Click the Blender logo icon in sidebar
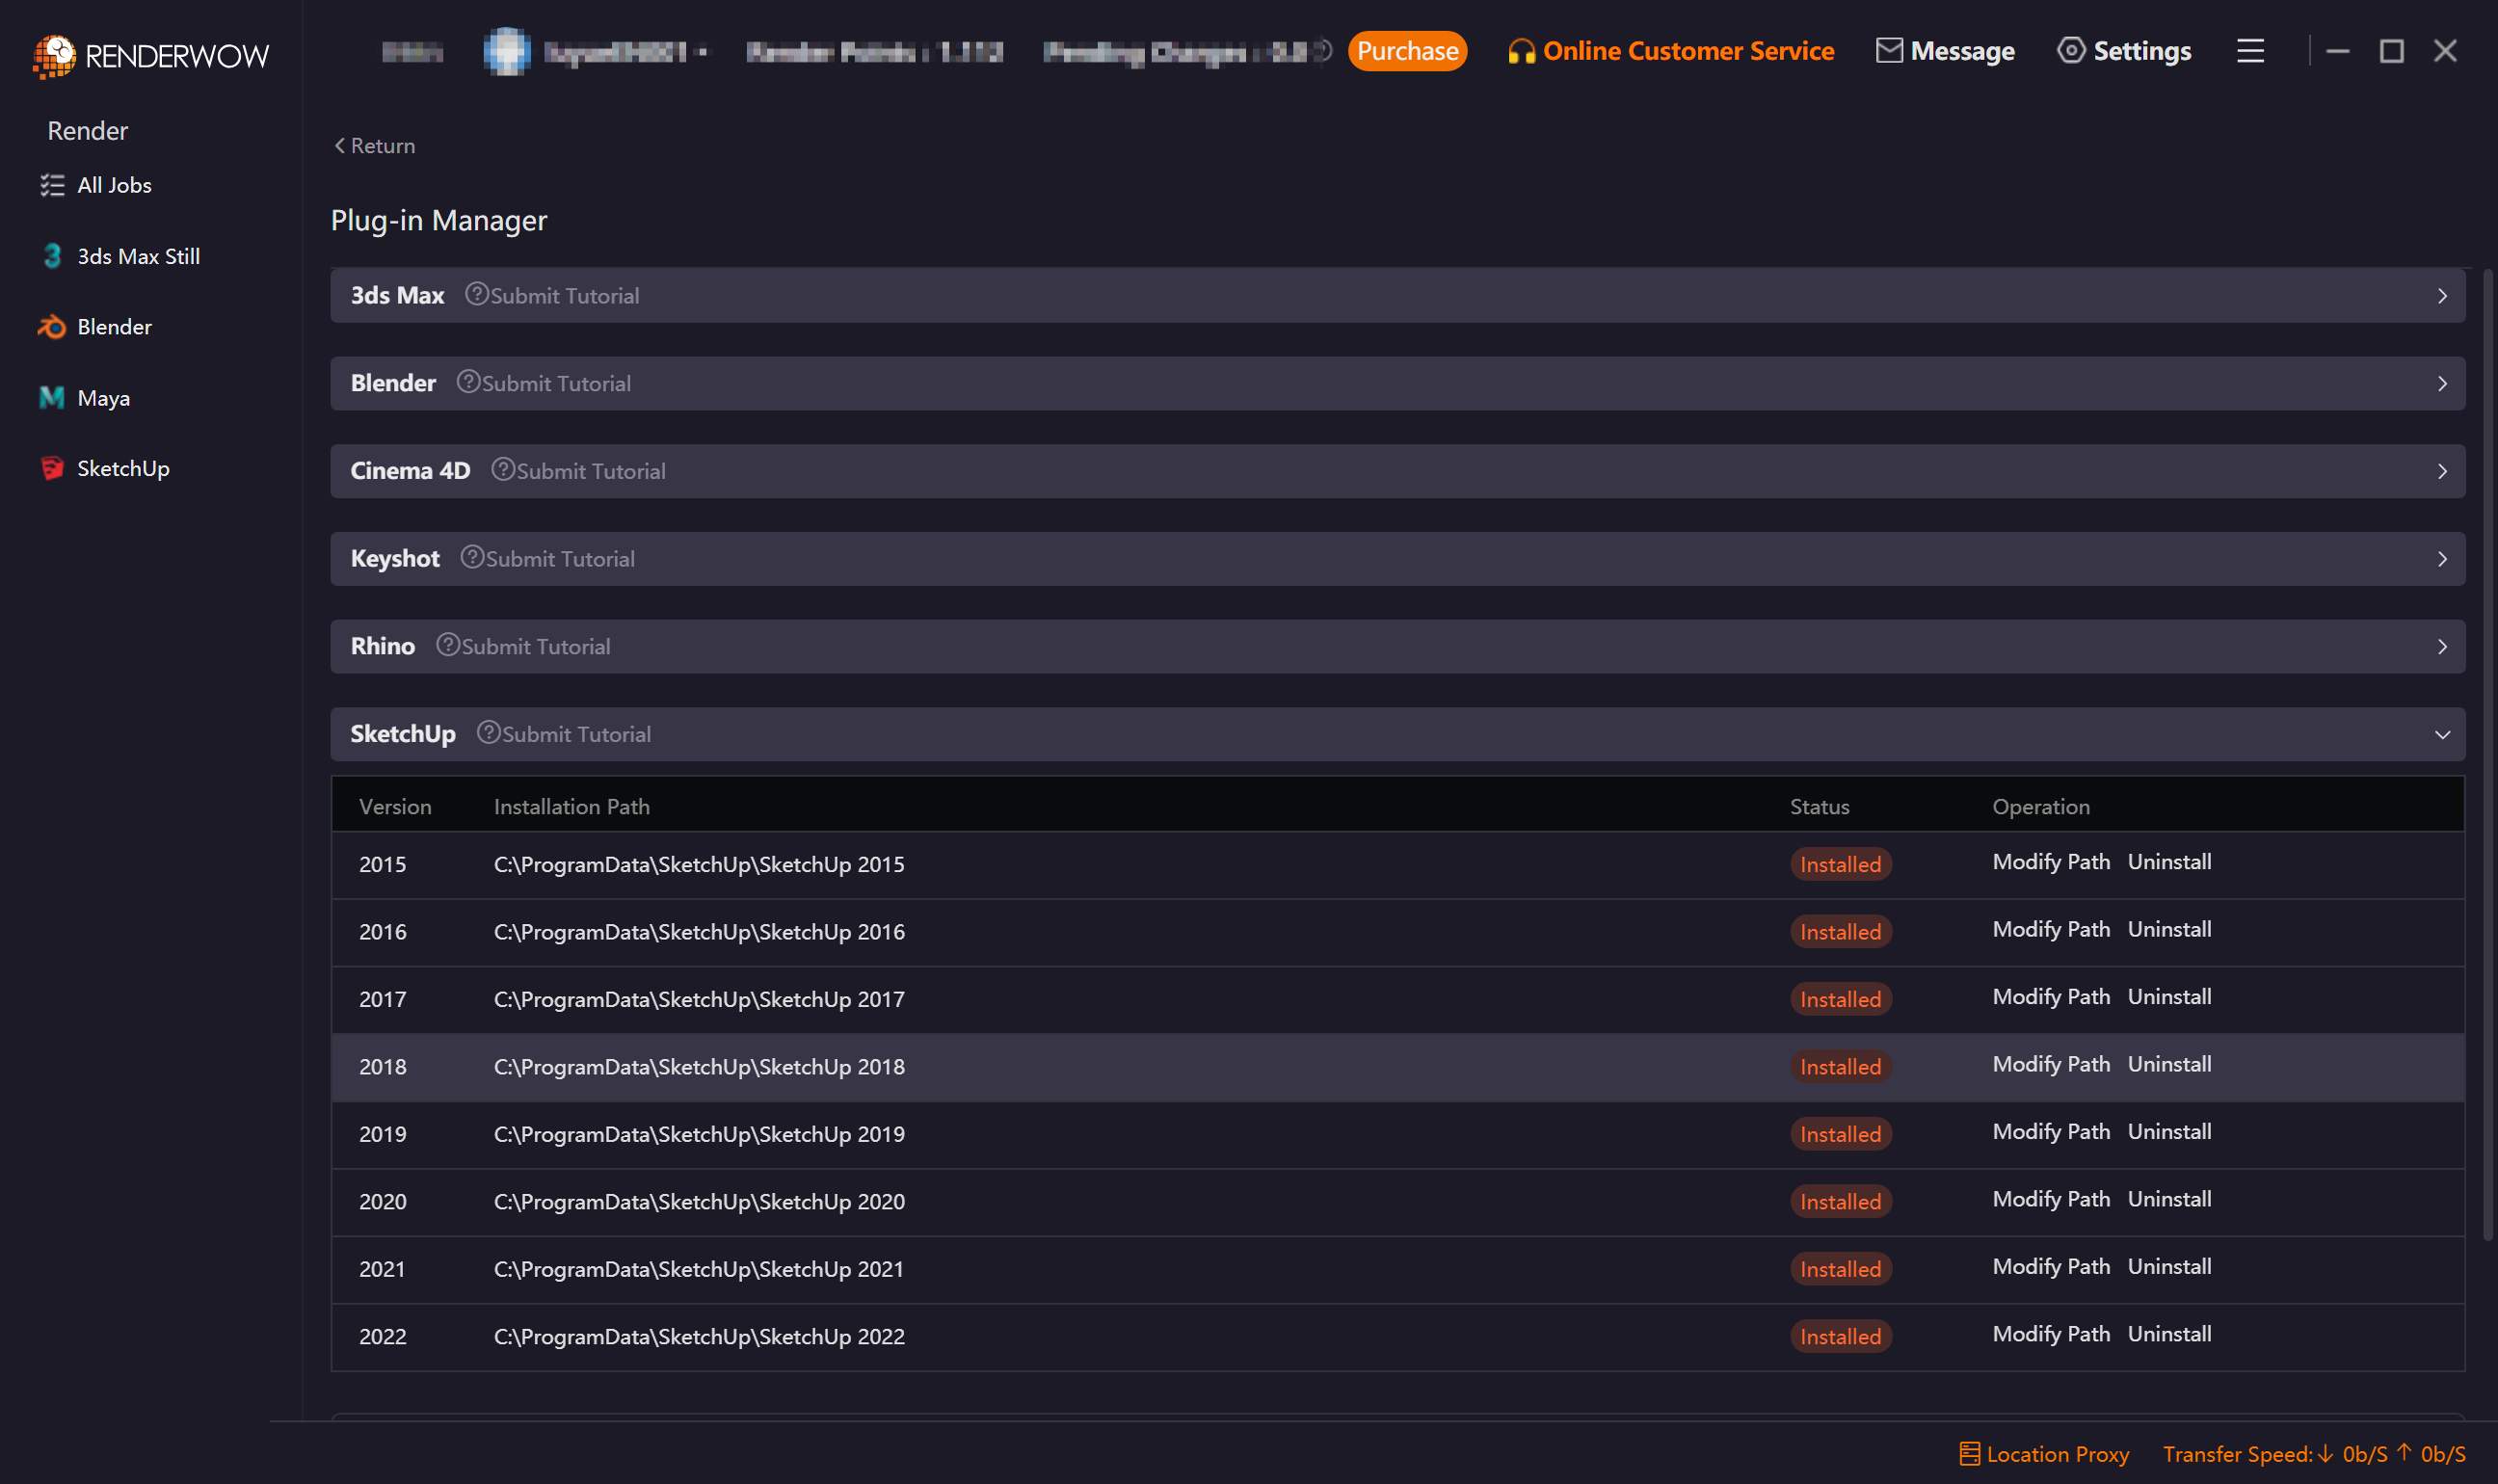The height and width of the screenshot is (1484, 2498). pos(52,327)
